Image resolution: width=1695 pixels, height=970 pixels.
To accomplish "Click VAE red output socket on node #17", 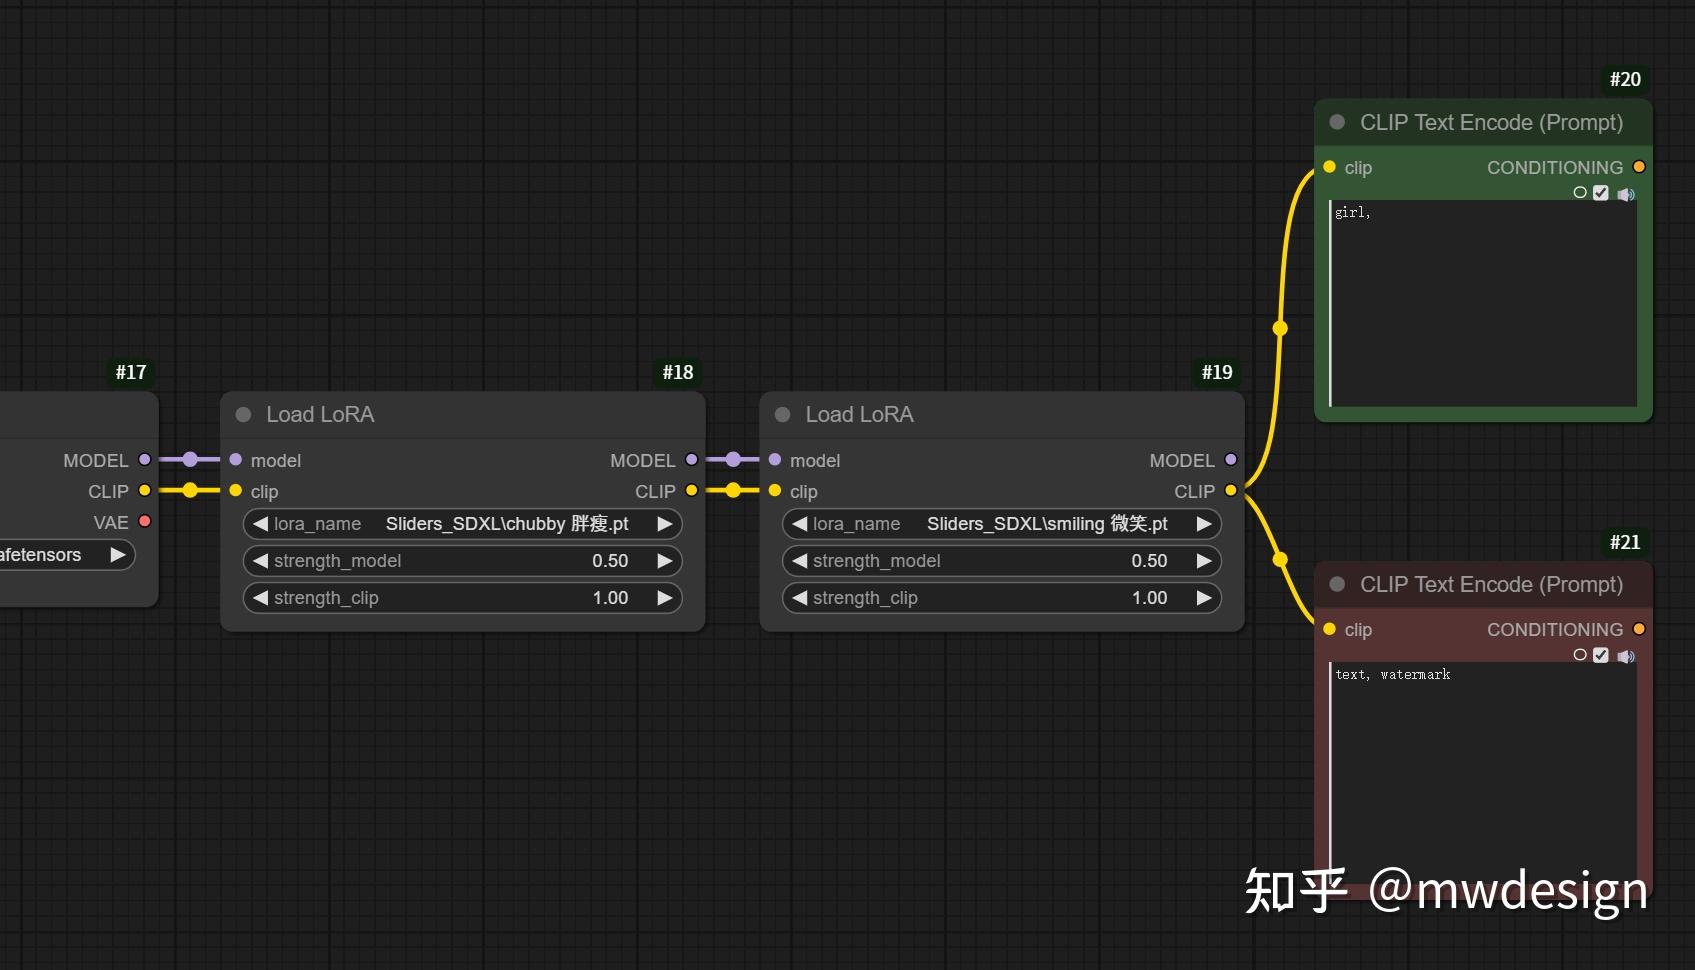I will click(145, 521).
